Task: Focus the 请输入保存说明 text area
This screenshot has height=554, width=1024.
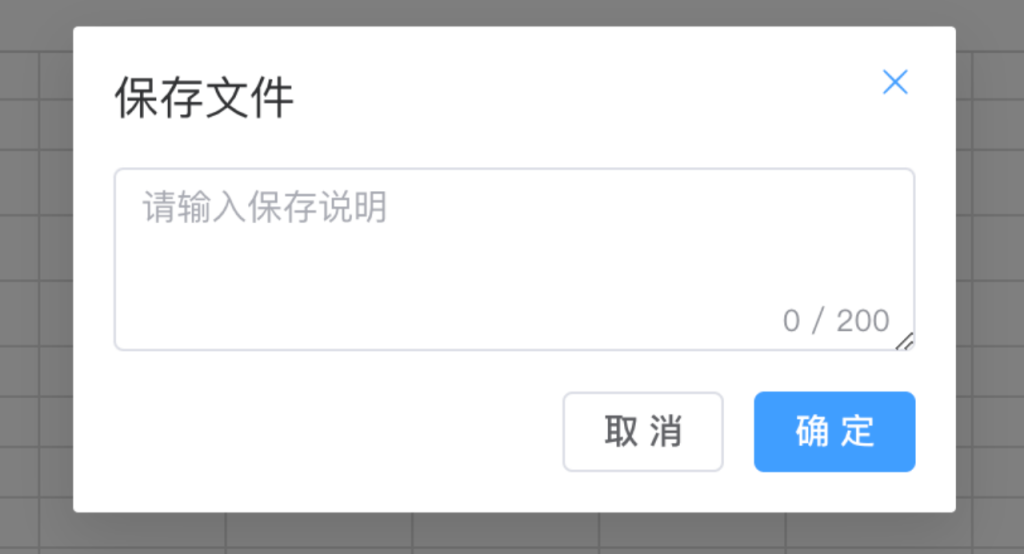Action: click(x=515, y=259)
